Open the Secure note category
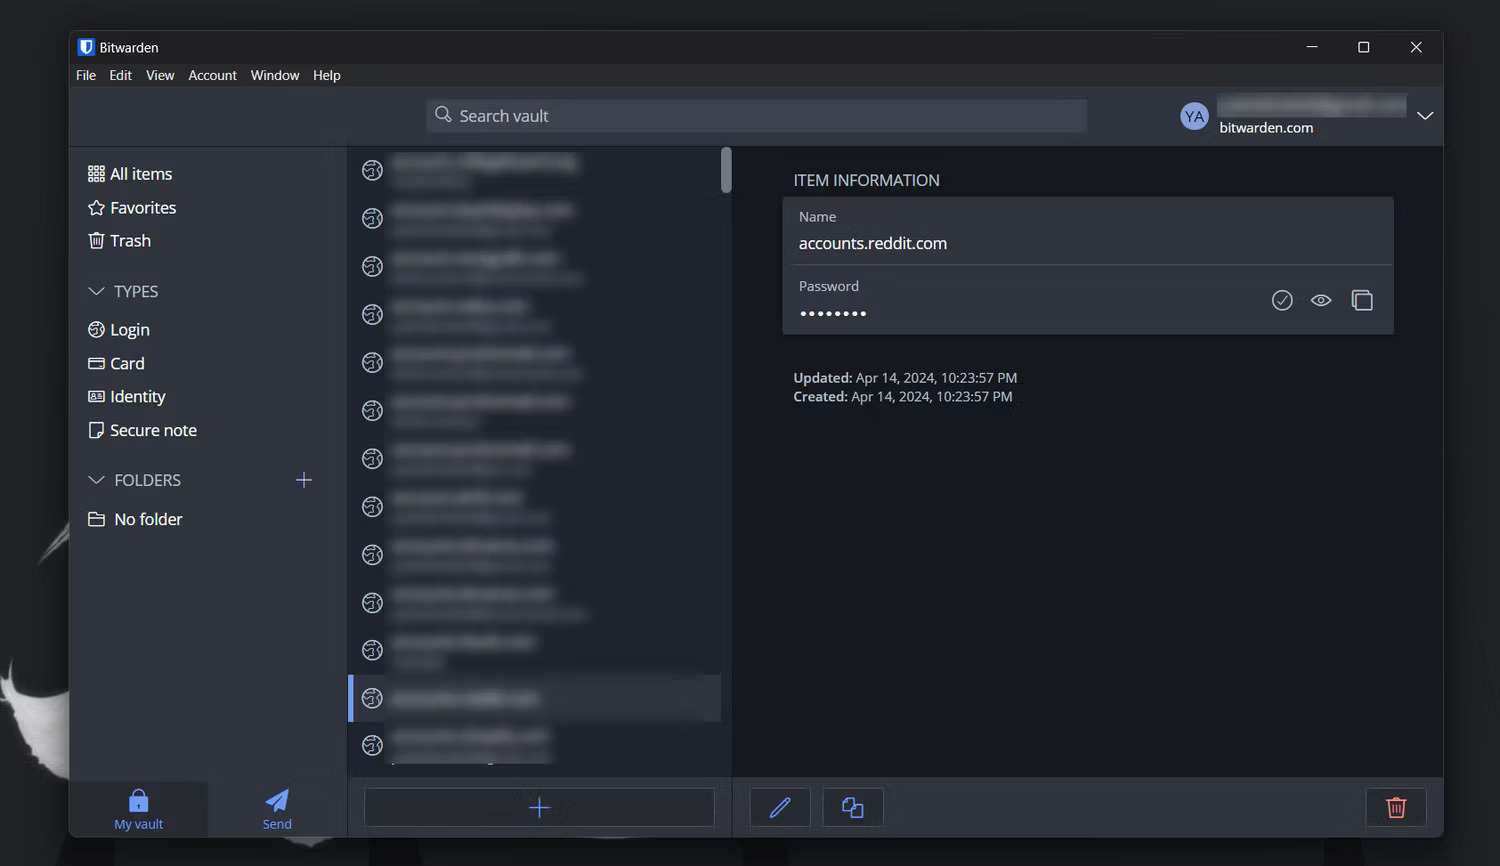 [153, 430]
